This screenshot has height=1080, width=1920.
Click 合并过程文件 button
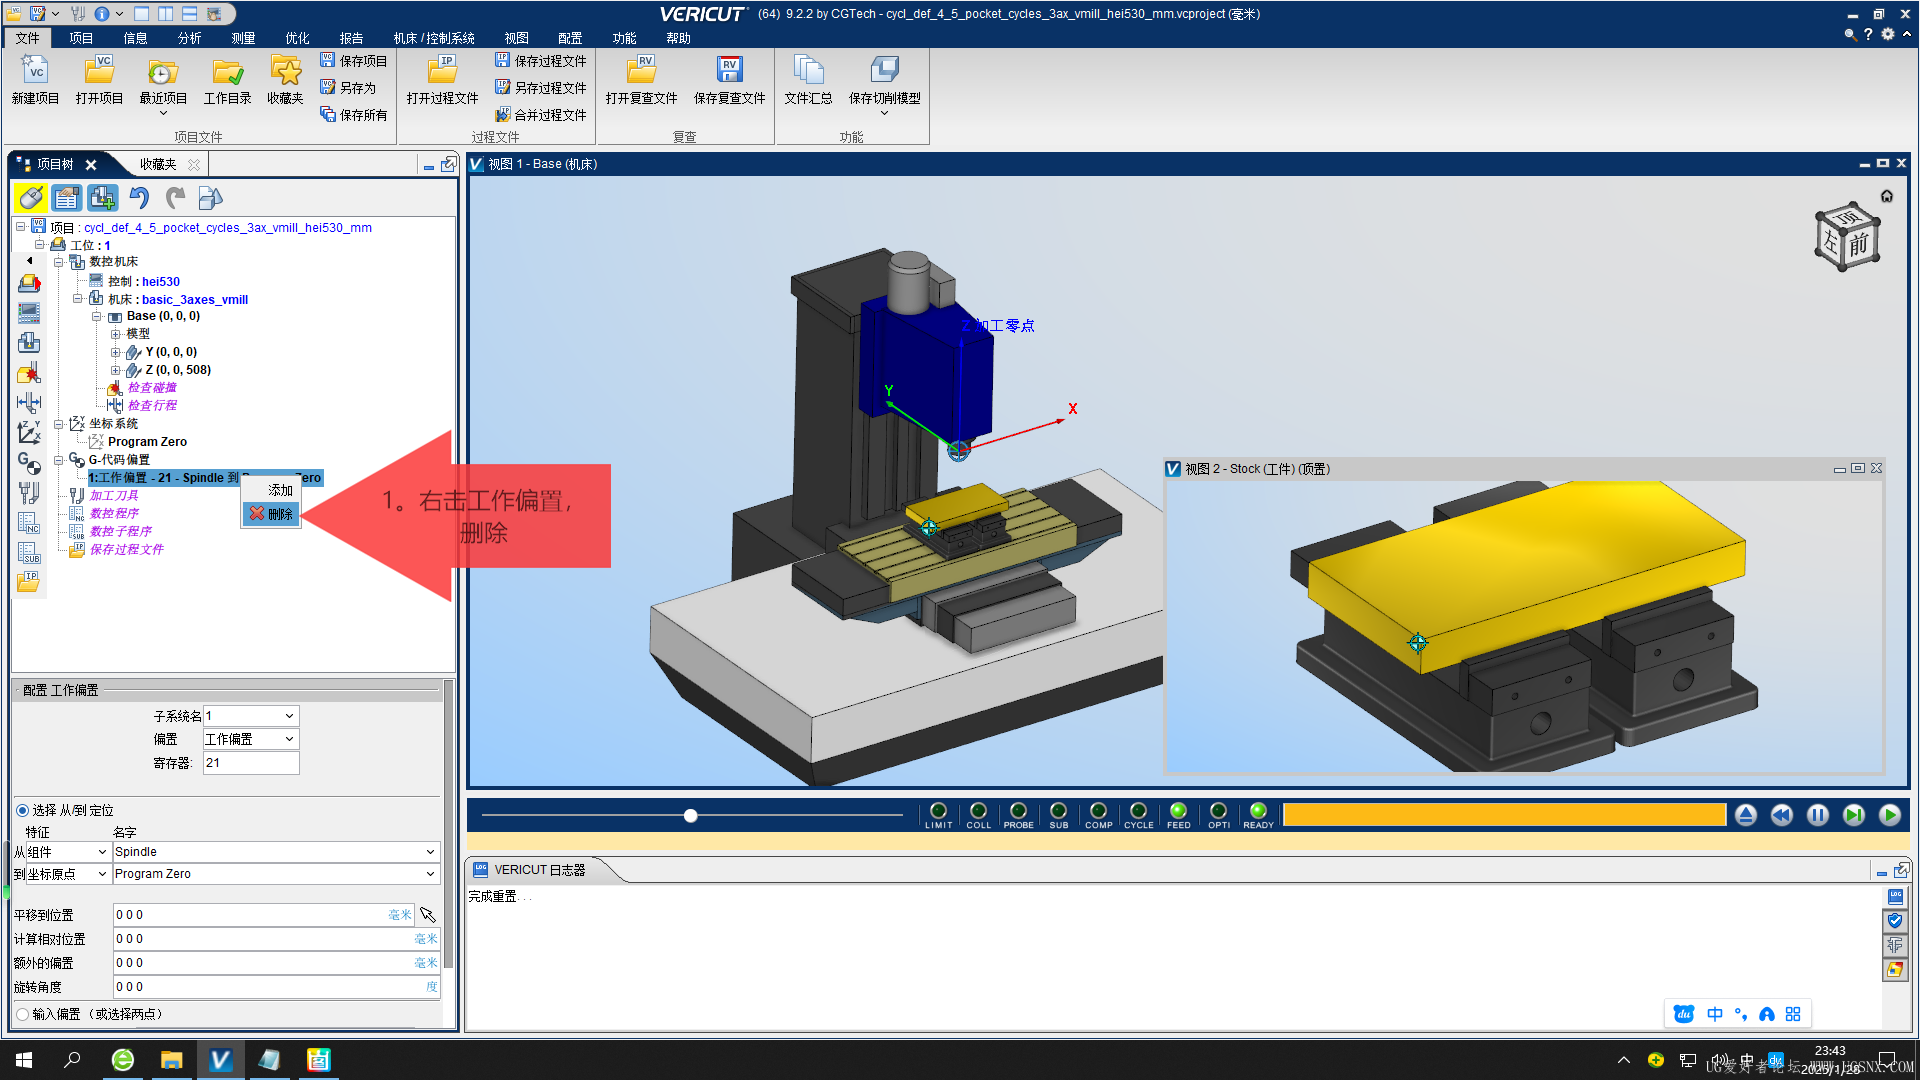coord(541,115)
